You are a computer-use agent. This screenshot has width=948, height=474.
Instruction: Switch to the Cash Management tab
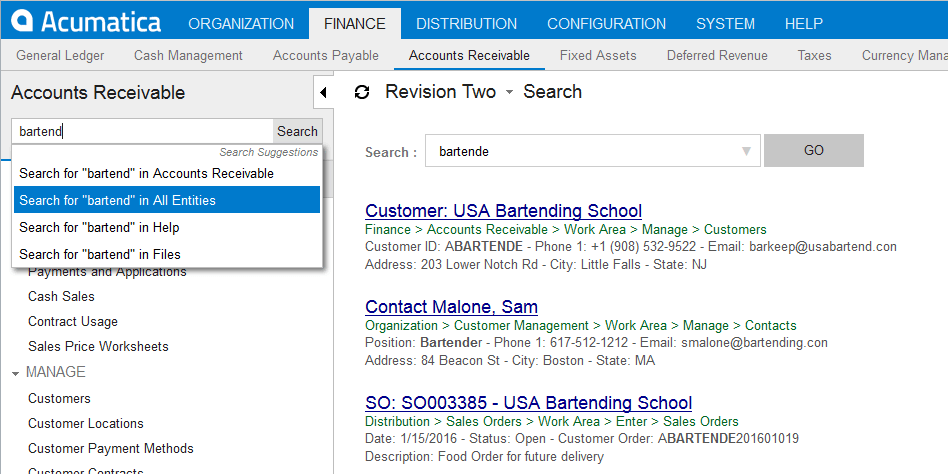point(189,56)
